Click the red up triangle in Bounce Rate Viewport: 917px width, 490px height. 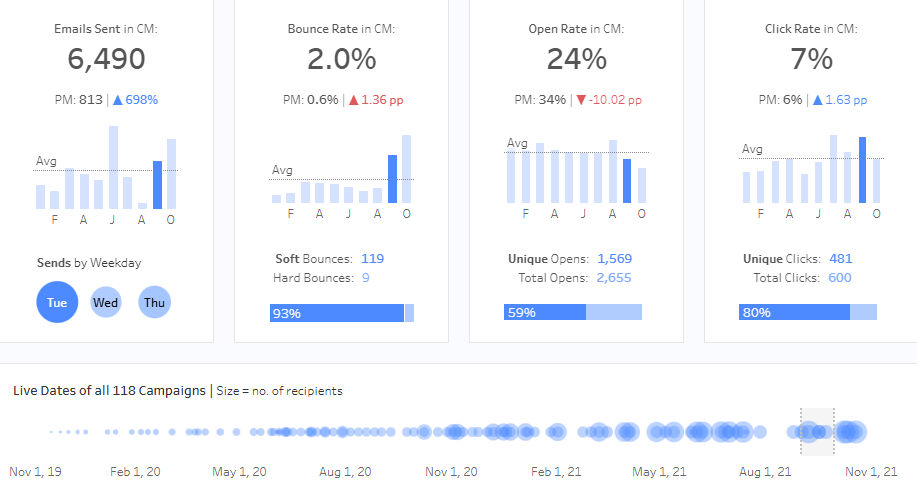click(x=353, y=100)
